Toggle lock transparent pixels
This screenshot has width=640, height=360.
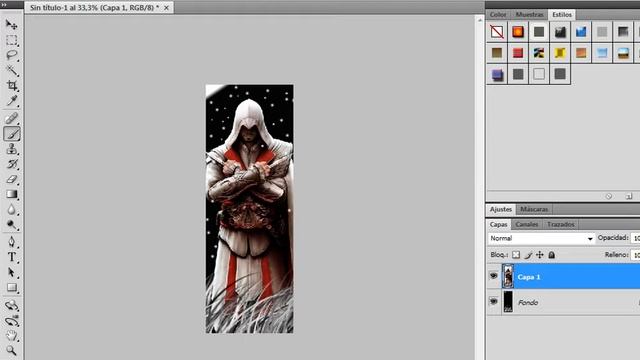(516, 255)
